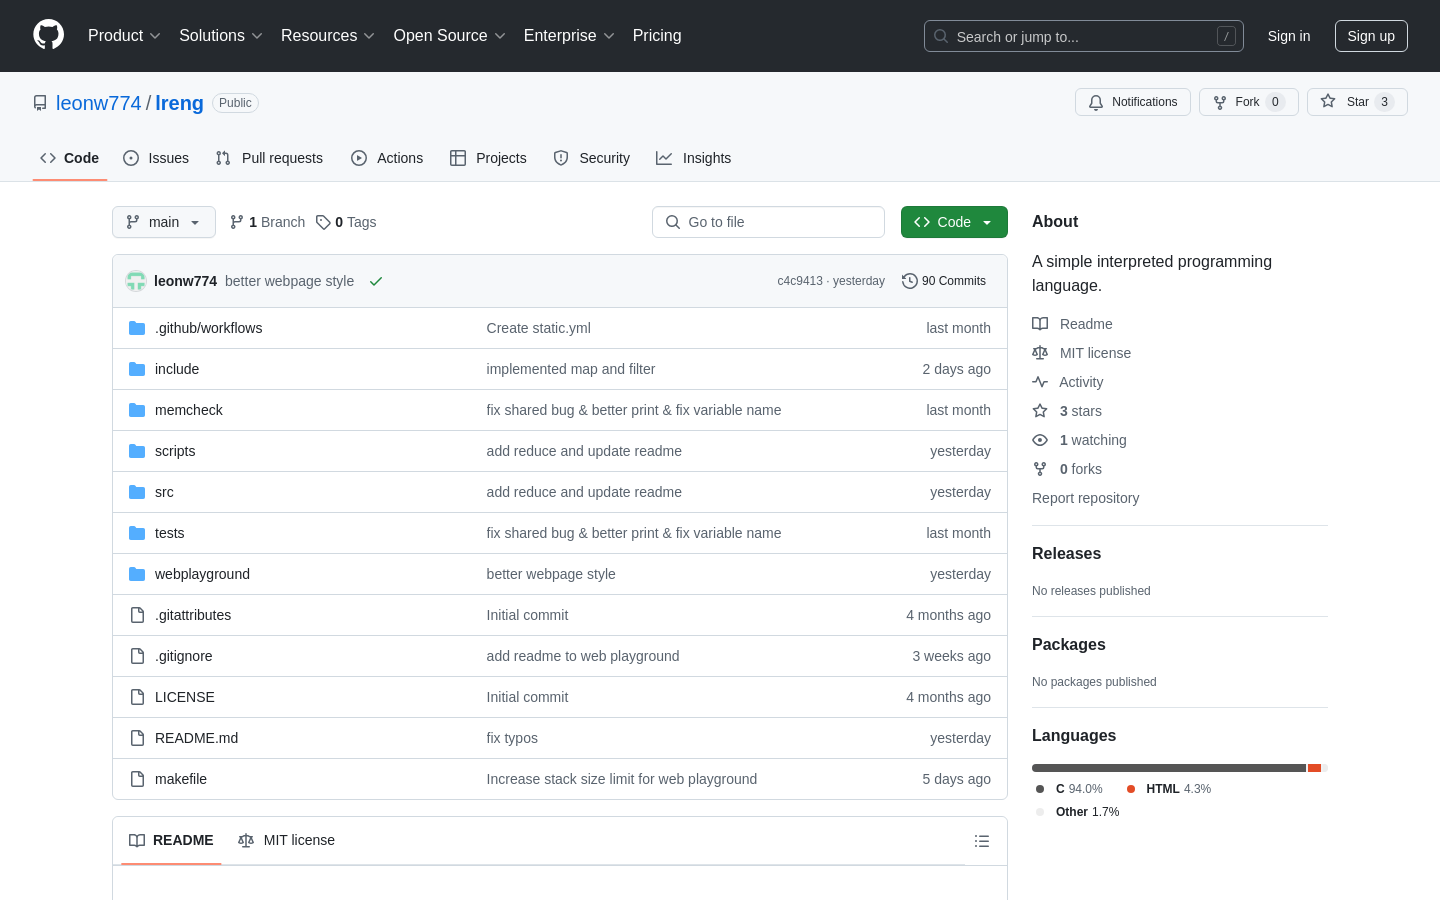This screenshot has height=900, width=1440.
Task: Expand the green Code dropdown
Action: click(x=954, y=222)
